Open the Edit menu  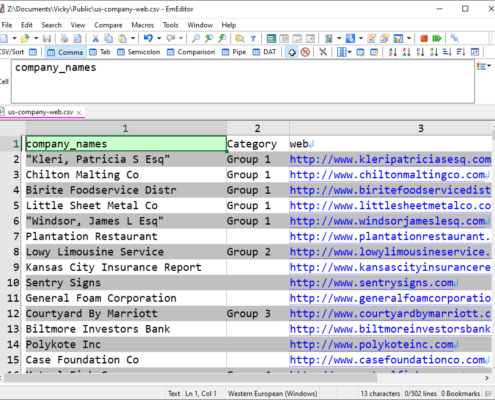[27, 25]
